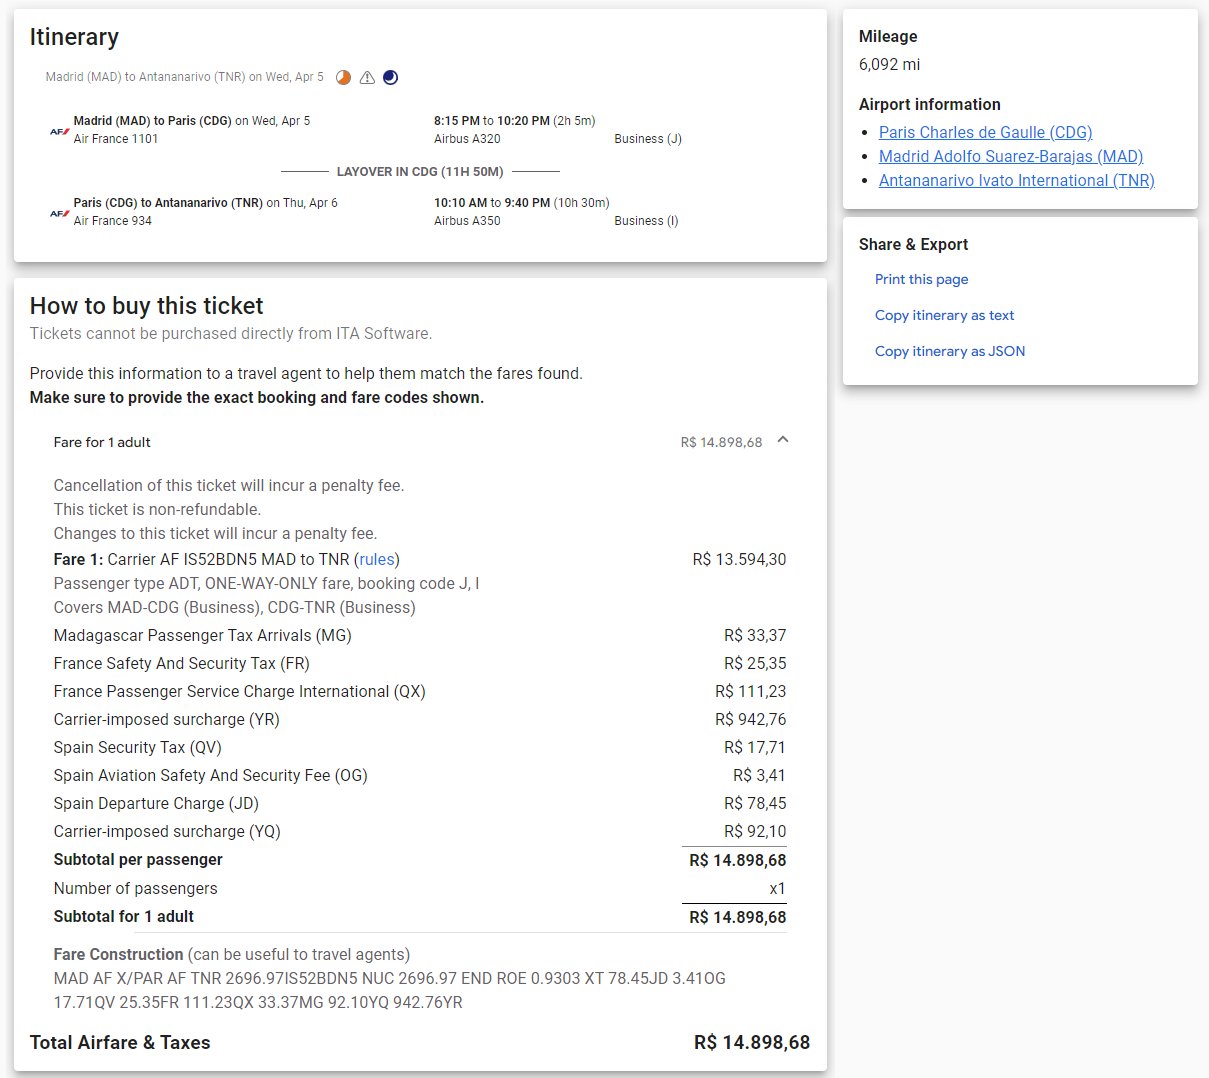Click the Airbus A350 aircraft label
Viewport: 1209px width, 1078px height.
[467, 221]
